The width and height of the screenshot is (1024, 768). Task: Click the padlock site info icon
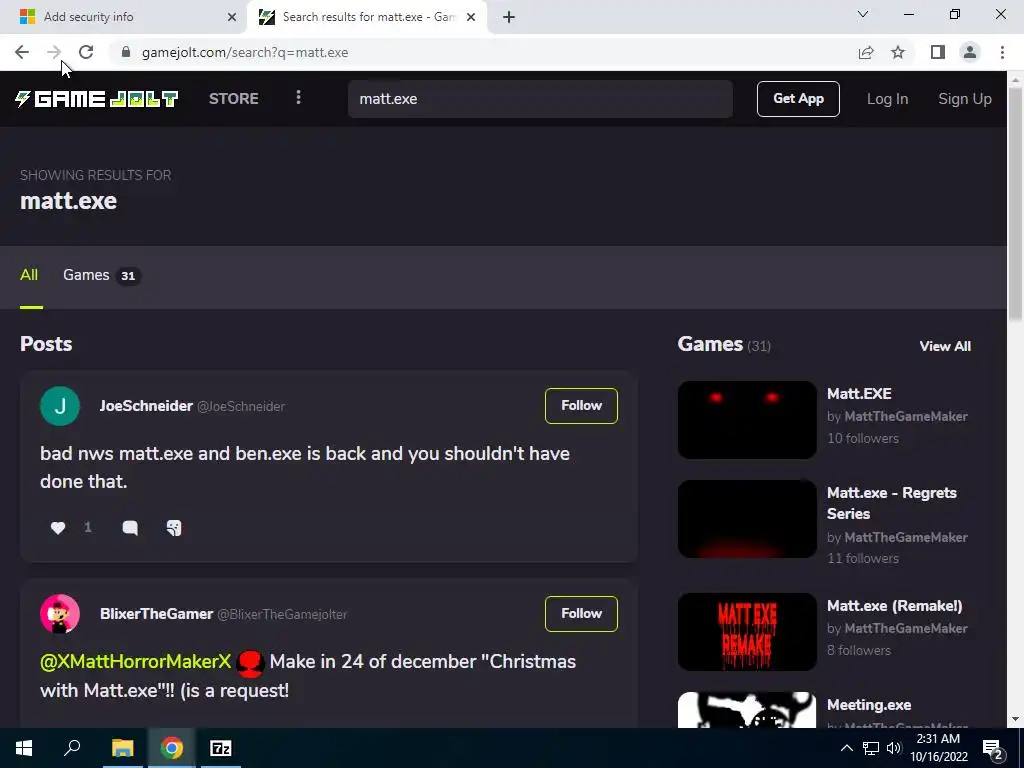(126, 52)
